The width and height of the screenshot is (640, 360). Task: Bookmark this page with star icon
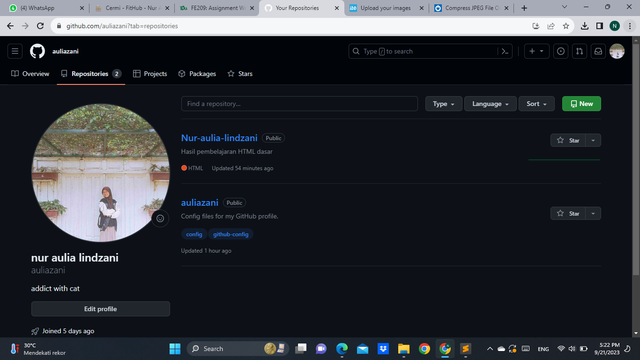coord(566,26)
